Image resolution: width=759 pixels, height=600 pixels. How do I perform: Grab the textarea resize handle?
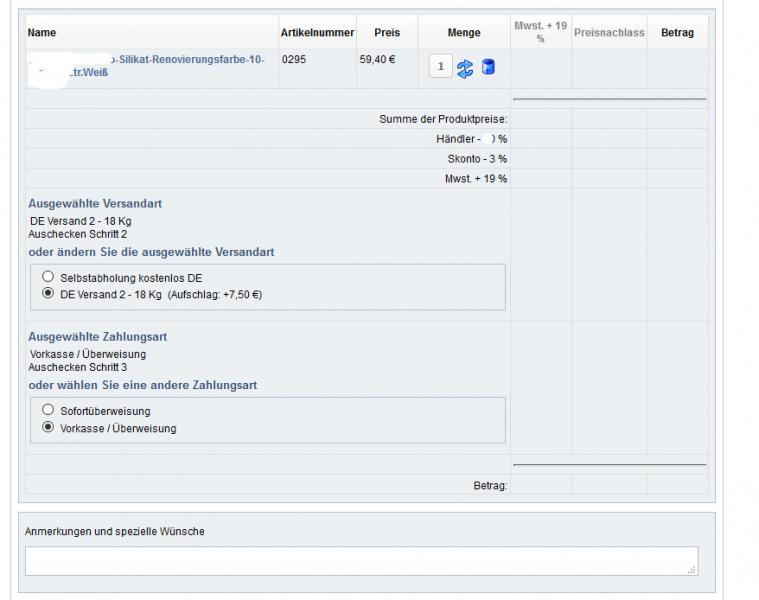tap(692, 570)
